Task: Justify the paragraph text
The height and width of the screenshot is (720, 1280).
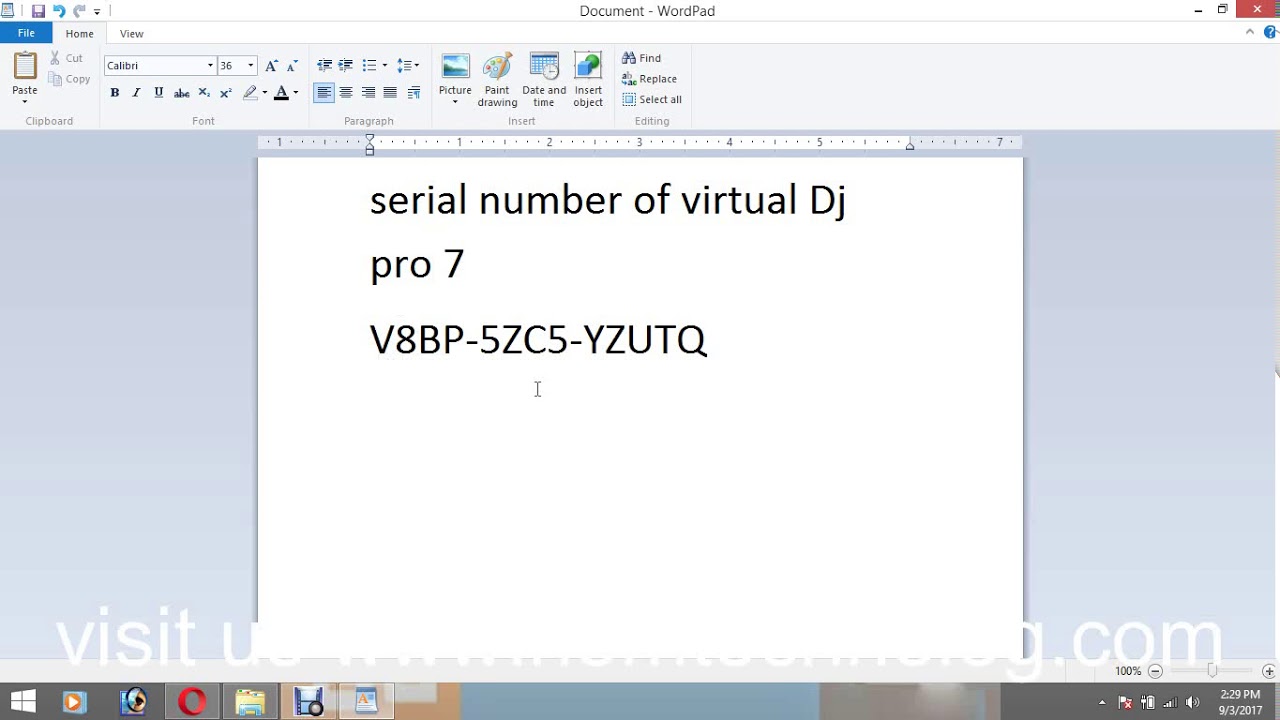Action: pyautogui.click(x=390, y=93)
